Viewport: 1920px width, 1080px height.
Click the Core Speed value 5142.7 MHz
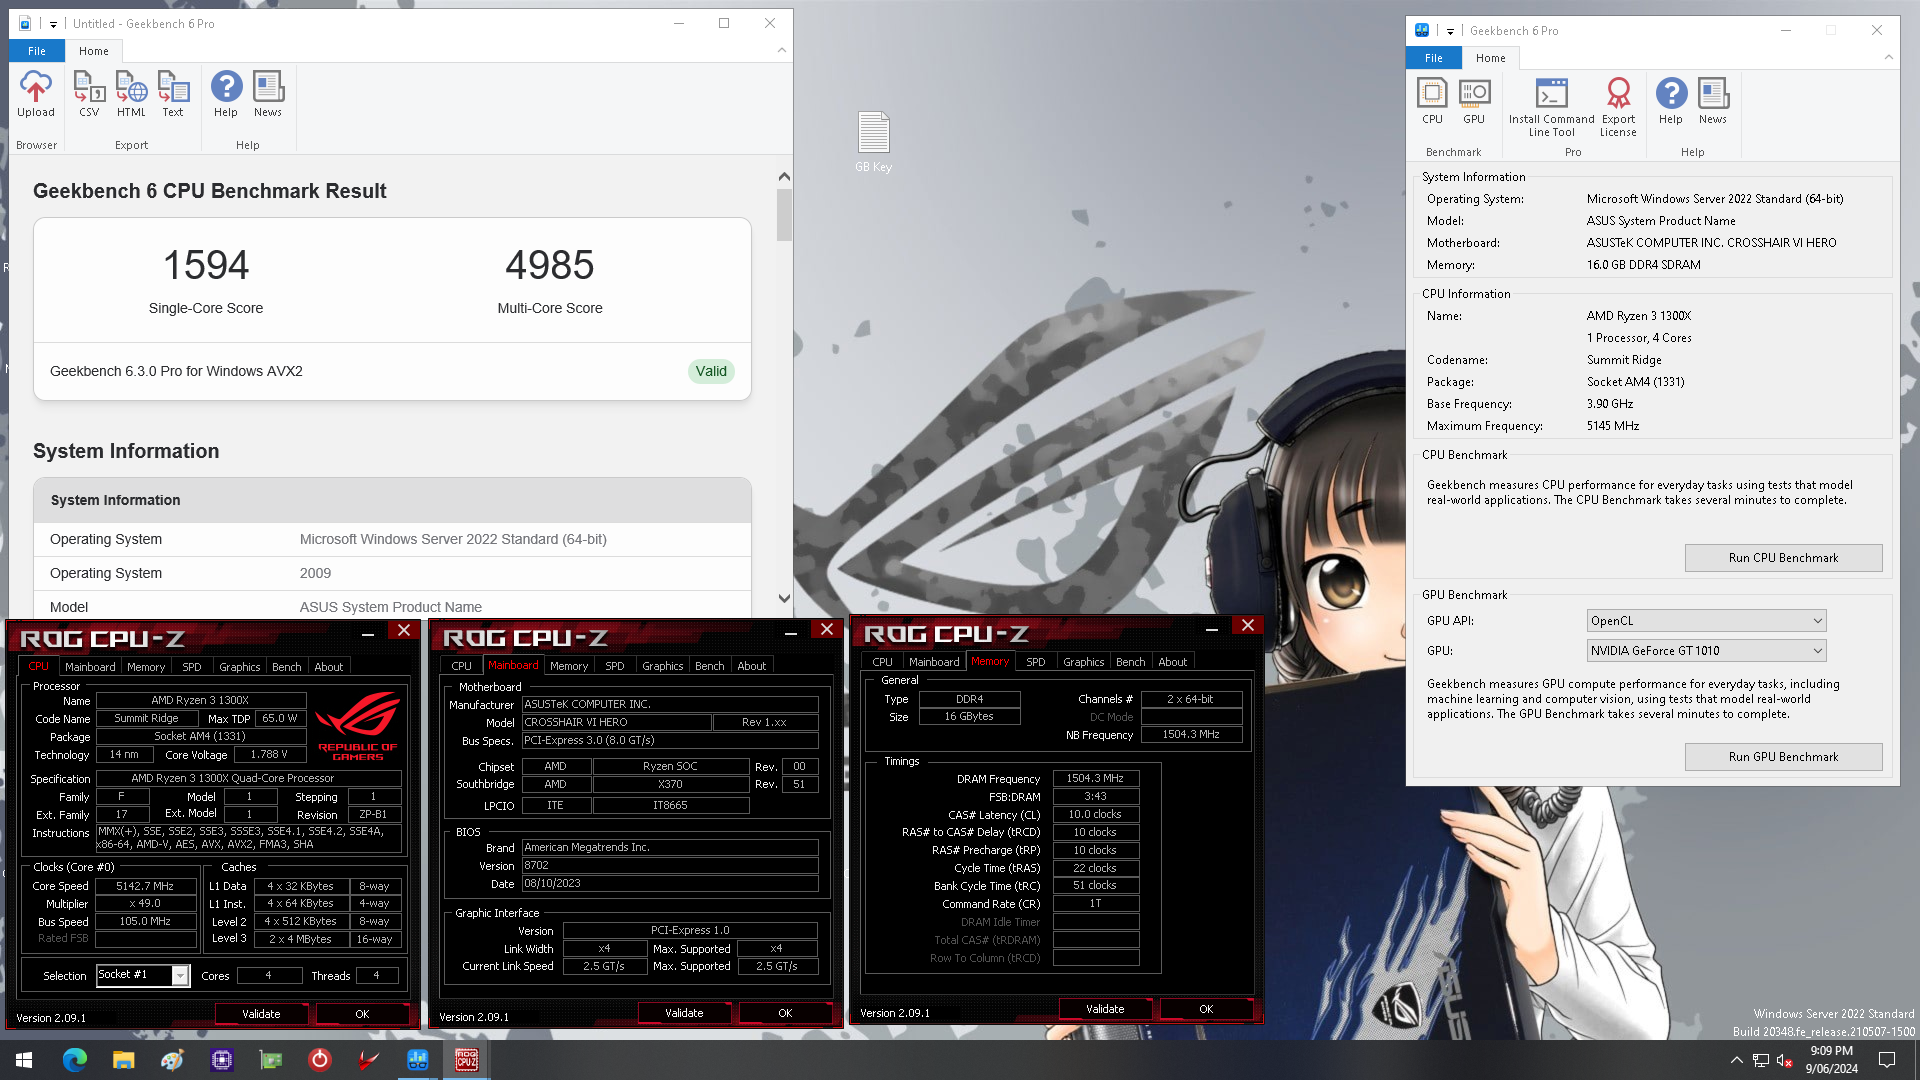pos(146,886)
